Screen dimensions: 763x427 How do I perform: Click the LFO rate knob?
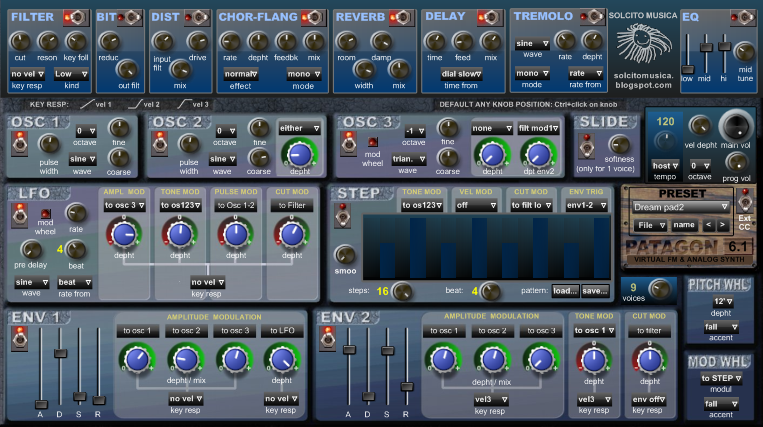pos(76,211)
